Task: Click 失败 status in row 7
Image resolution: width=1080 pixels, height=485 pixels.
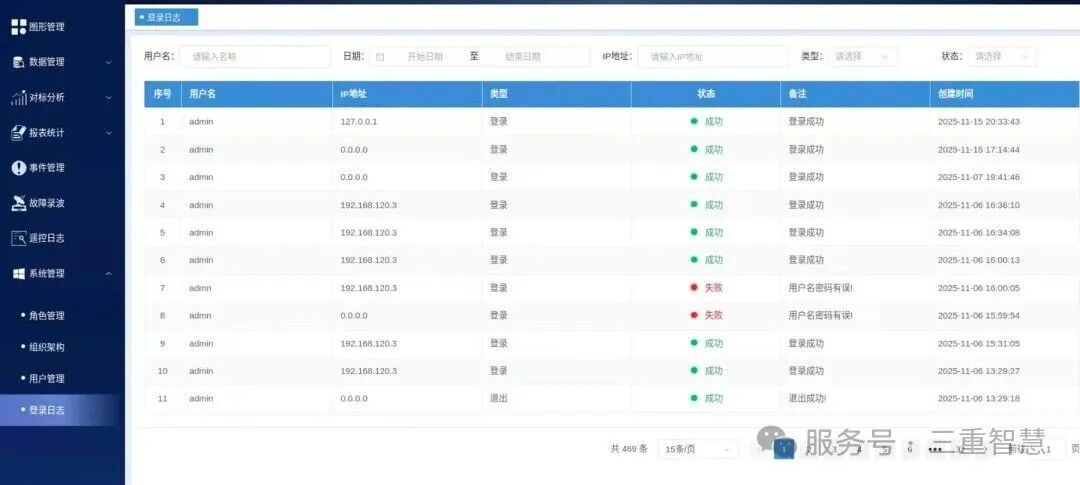Action: click(714, 288)
